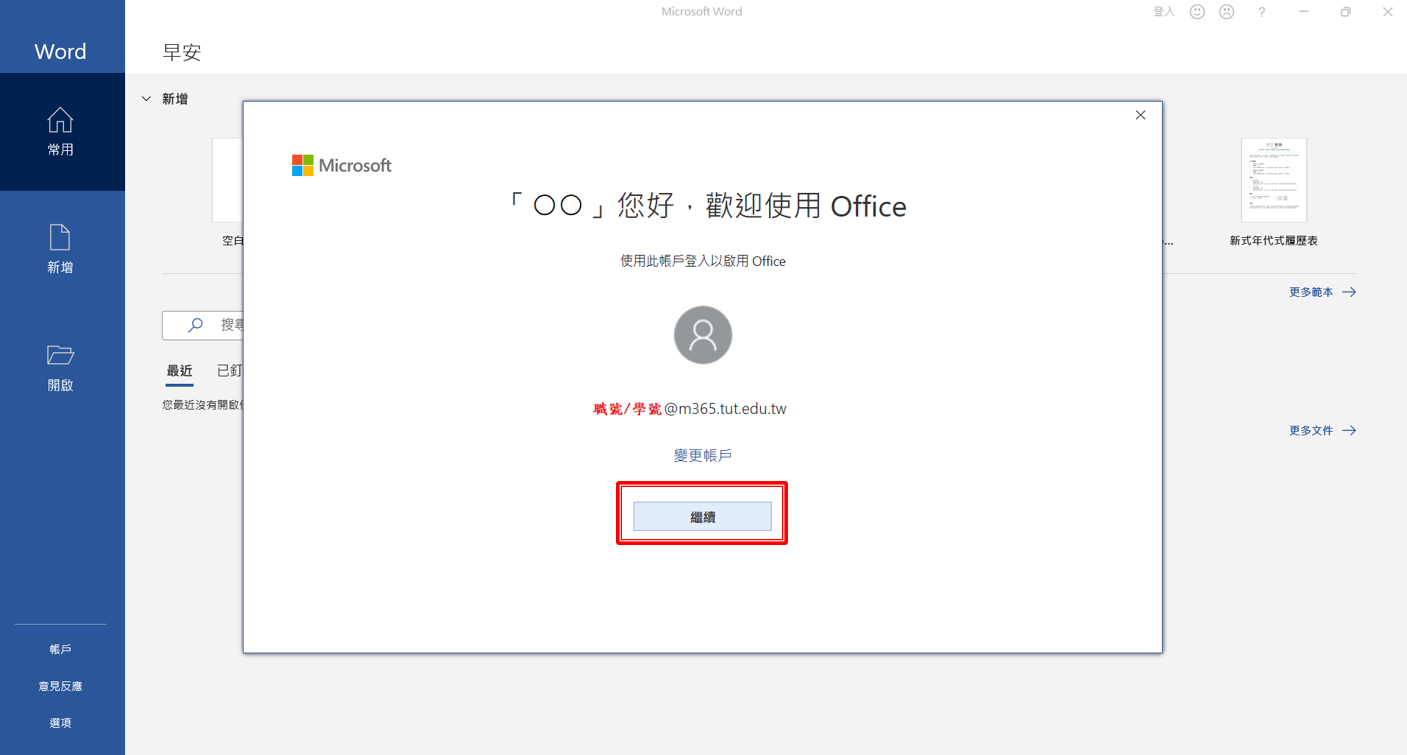Viewport: 1407px width, 755px height.
Task: Switch to the 最近 tab
Action: coord(180,371)
